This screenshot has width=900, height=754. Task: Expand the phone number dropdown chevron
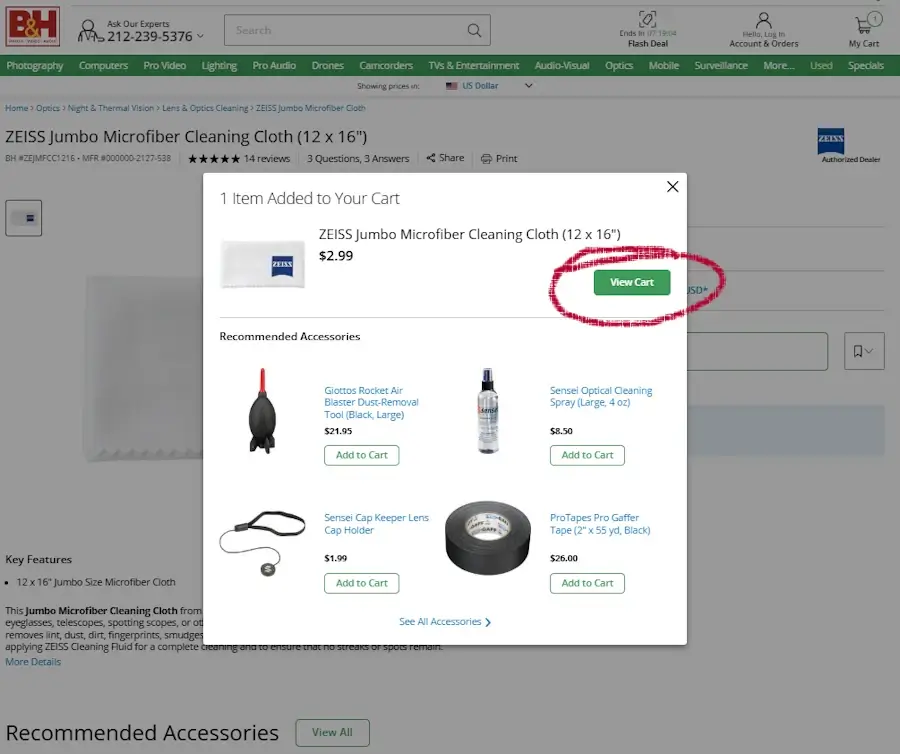(200, 36)
